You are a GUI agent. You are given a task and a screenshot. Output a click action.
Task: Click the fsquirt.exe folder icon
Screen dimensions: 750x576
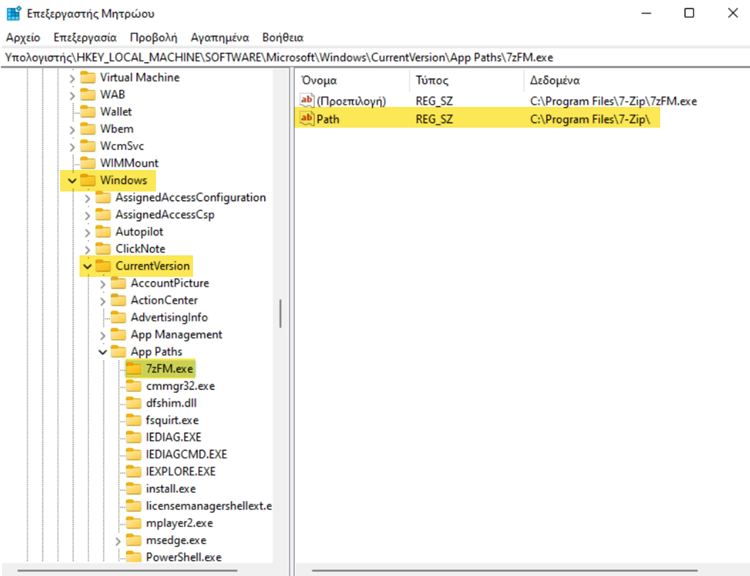(x=134, y=420)
